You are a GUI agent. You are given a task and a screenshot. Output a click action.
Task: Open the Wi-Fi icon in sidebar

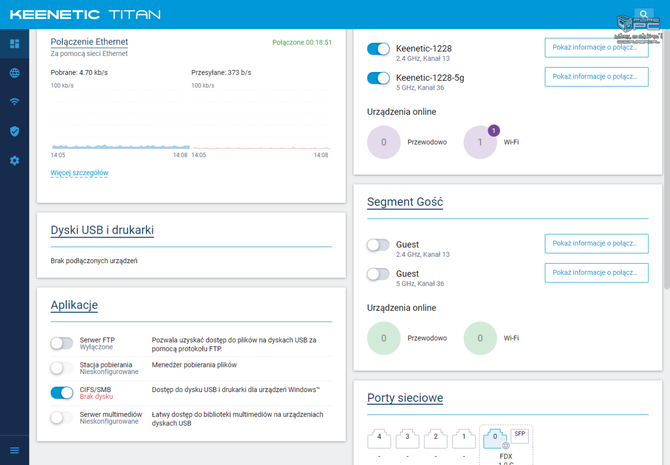15,102
